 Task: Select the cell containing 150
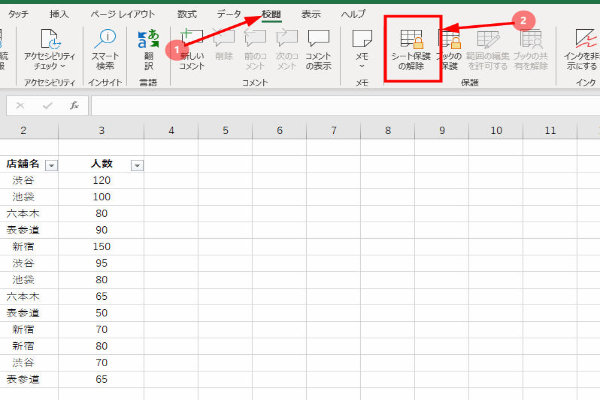pos(101,246)
